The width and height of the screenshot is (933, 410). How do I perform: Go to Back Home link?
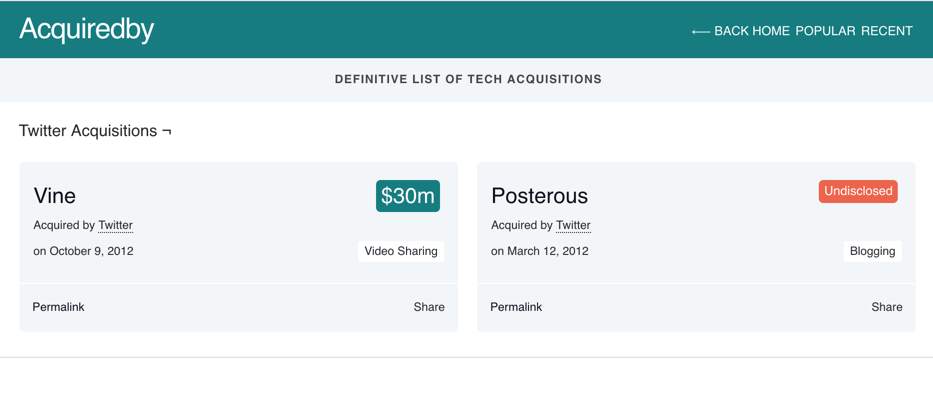[x=752, y=31]
